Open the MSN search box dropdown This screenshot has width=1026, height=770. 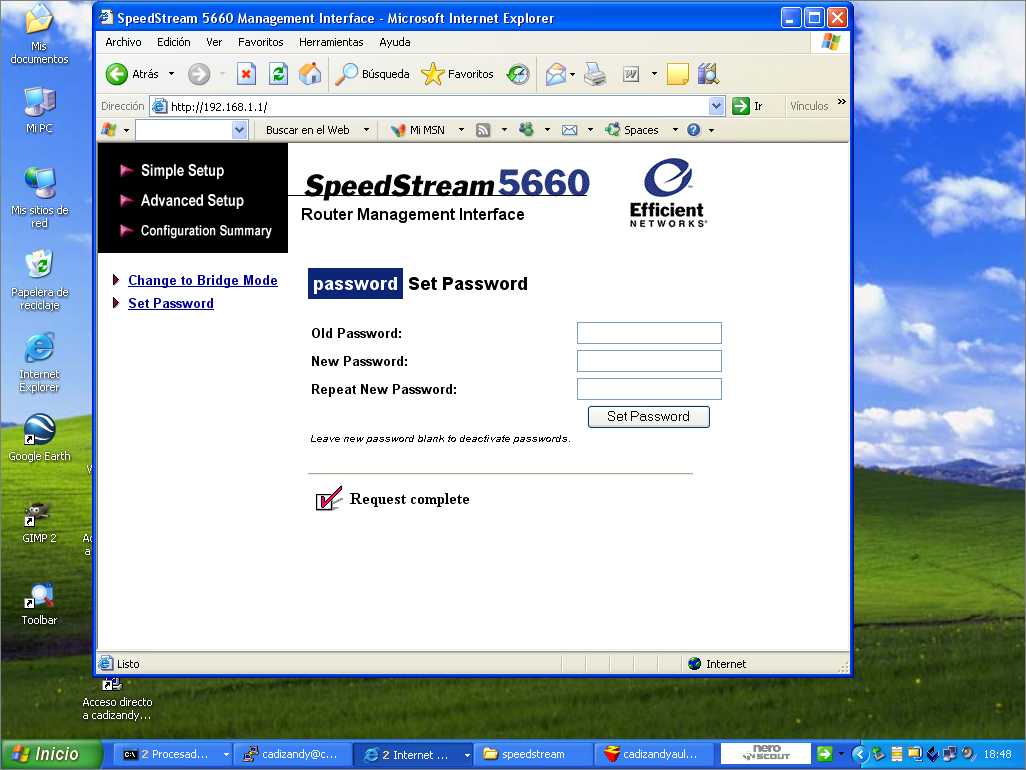(x=239, y=130)
